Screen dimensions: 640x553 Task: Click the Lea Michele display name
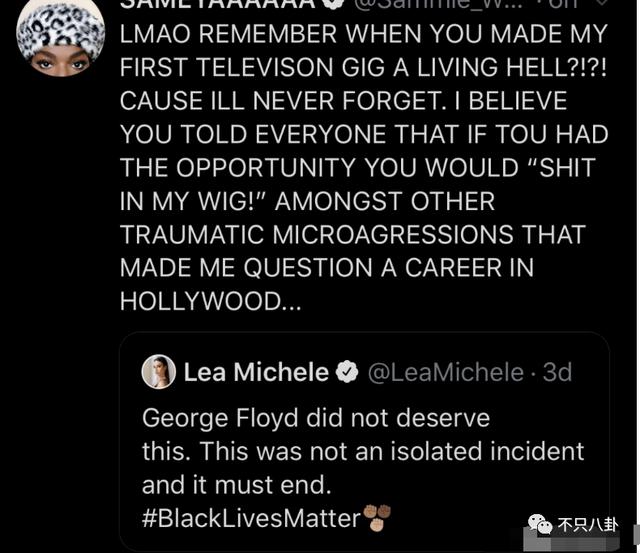click(256, 373)
